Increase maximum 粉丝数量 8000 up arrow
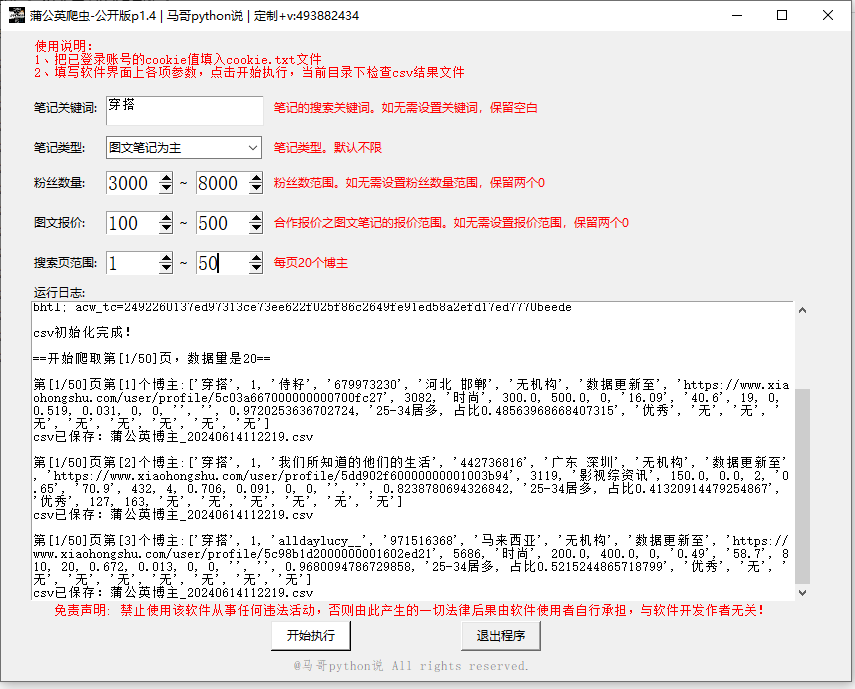 point(256,178)
